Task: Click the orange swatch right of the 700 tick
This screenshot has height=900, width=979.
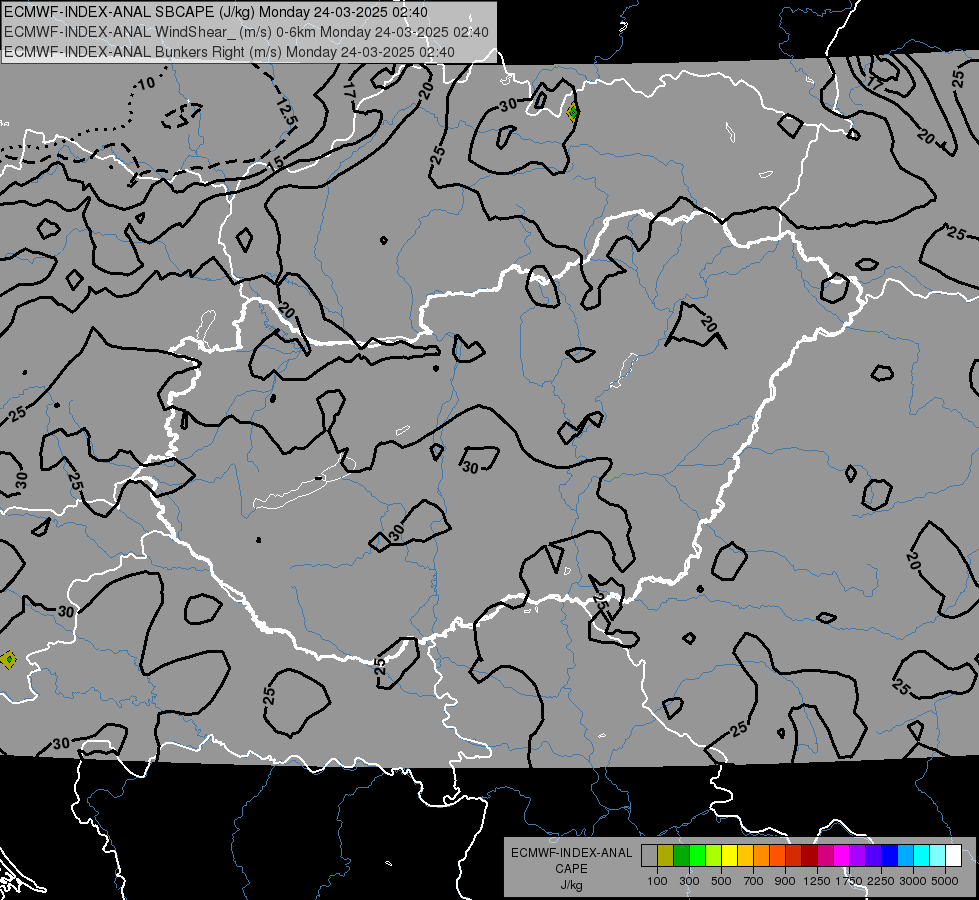Action: (761, 856)
